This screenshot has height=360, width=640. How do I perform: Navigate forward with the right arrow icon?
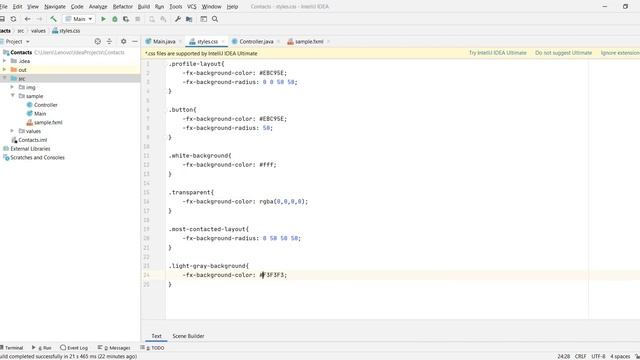[x=40, y=19]
